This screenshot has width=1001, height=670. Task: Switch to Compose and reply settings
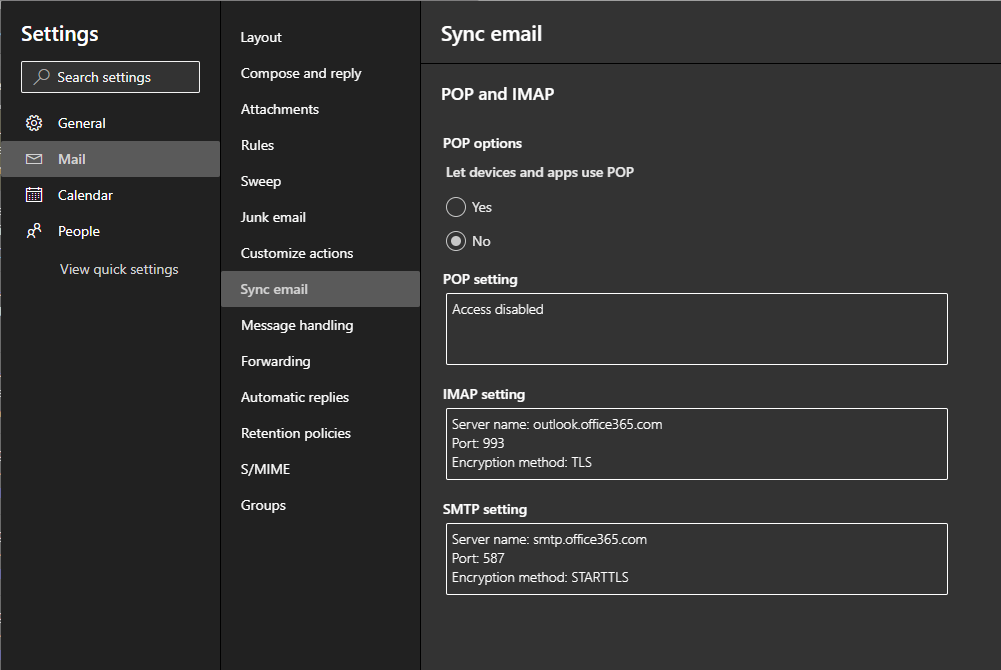coord(300,73)
